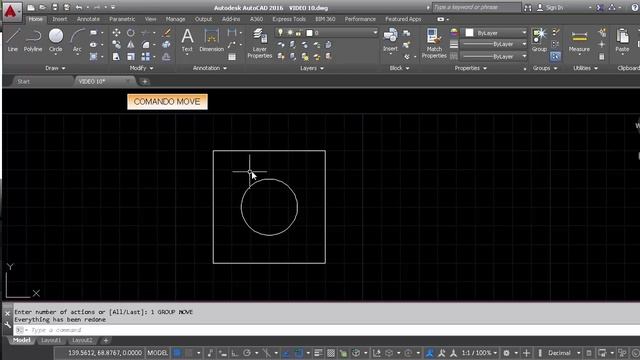Toggle transparency display in status bar
The width and height of the screenshot is (640, 360).
click(331, 353)
